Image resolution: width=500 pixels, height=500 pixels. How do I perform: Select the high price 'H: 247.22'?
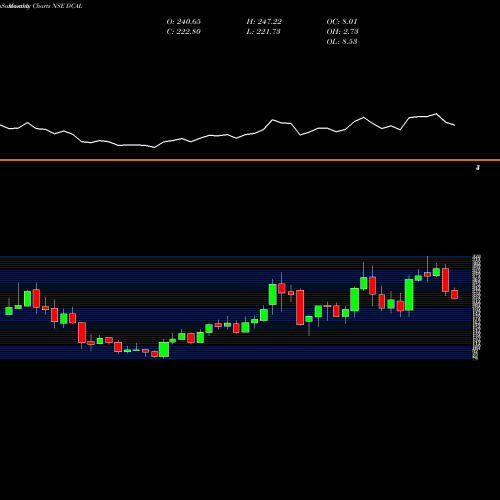(x=264, y=22)
